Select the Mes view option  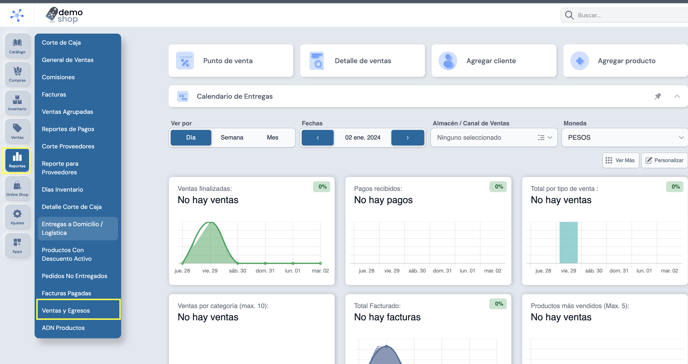coord(272,138)
